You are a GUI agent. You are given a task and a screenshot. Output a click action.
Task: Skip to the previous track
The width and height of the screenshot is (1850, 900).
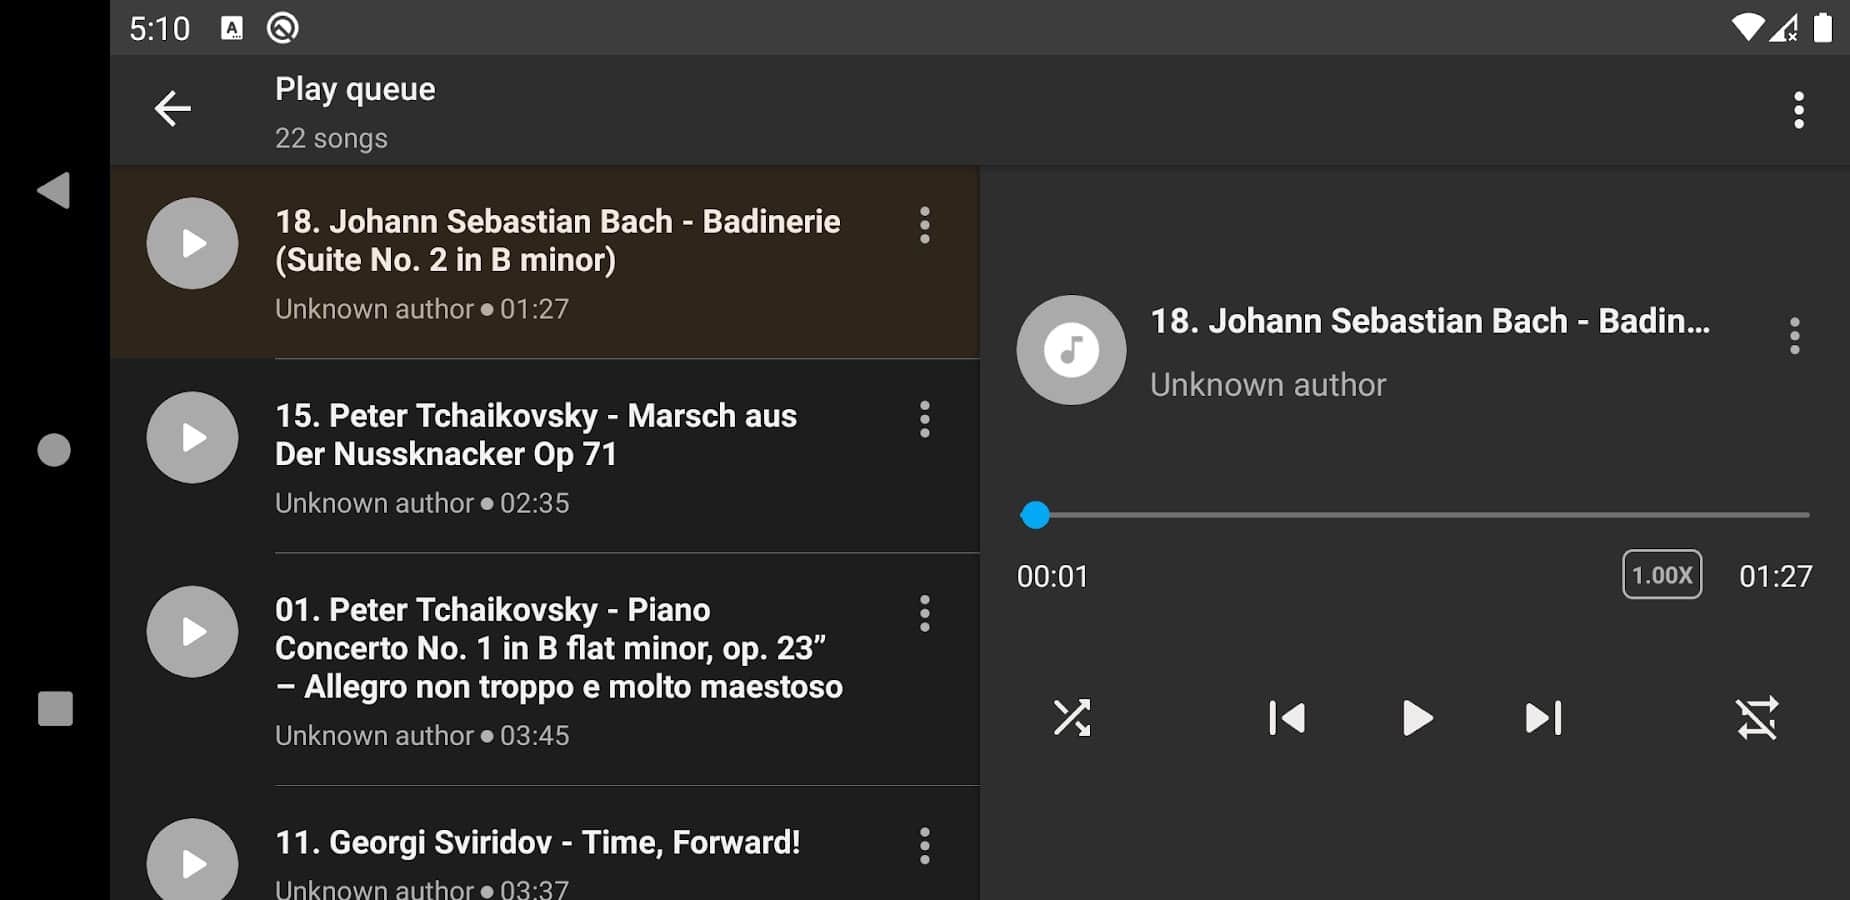1287,718
